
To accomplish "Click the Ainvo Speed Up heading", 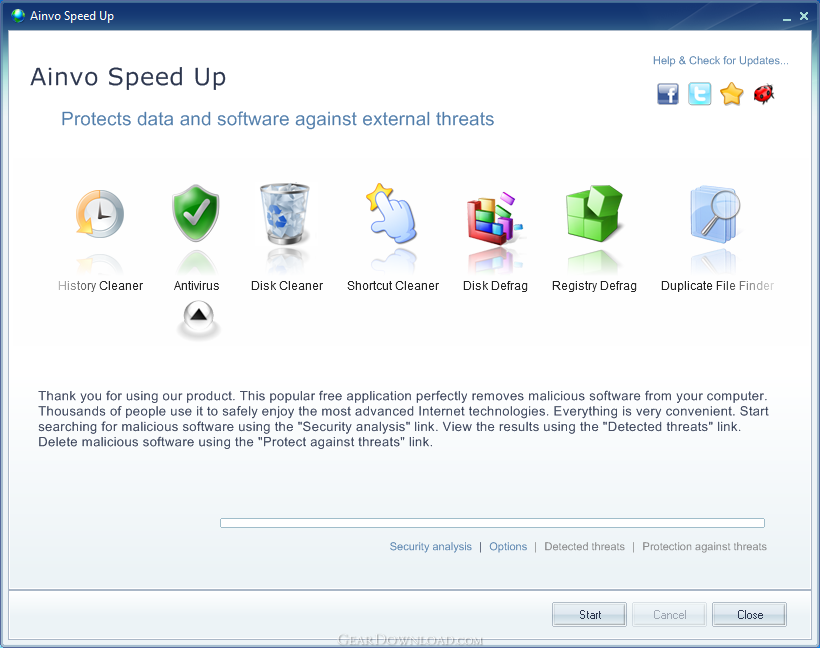I will click(128, 77).
